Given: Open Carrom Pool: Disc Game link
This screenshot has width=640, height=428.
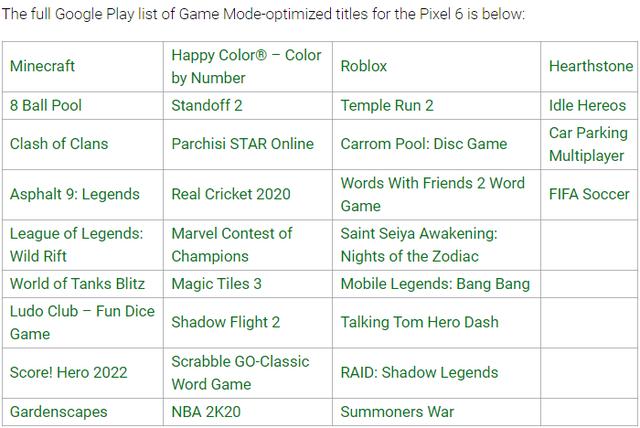Looking at the screenshot, I should coord(423,144).
